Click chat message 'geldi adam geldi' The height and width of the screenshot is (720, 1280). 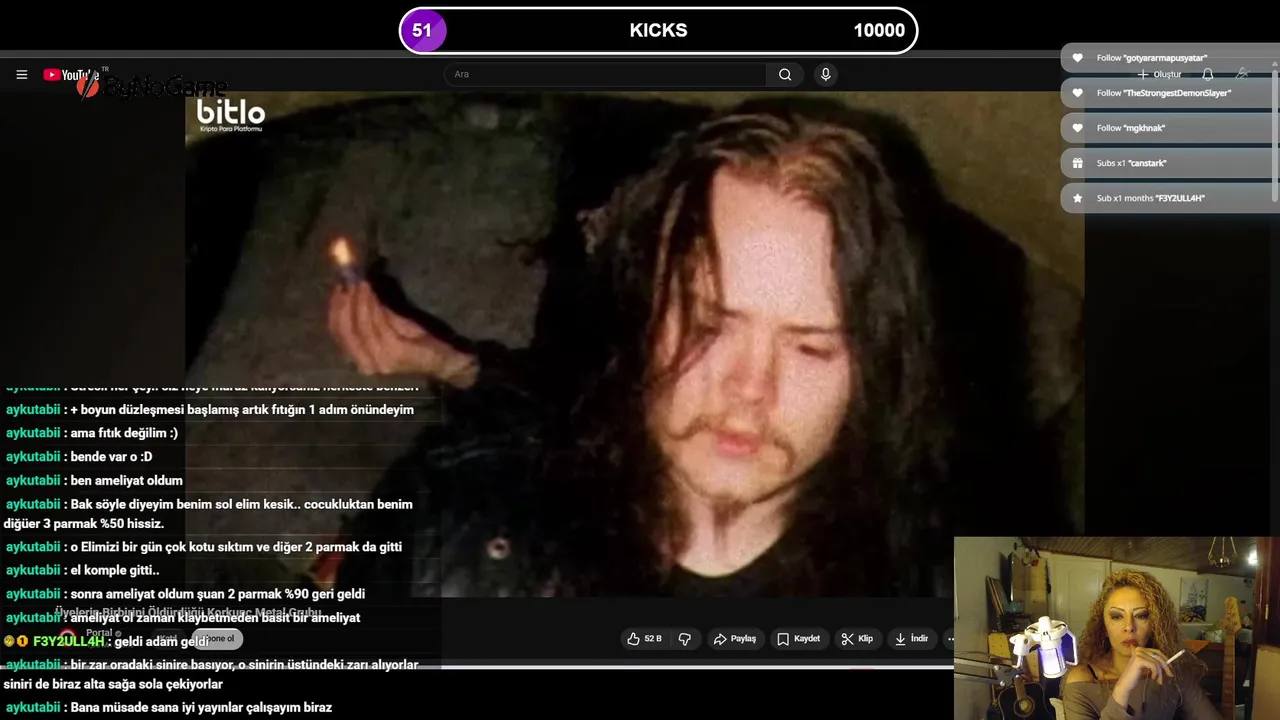pyautogui.click(x=162, y=641)
